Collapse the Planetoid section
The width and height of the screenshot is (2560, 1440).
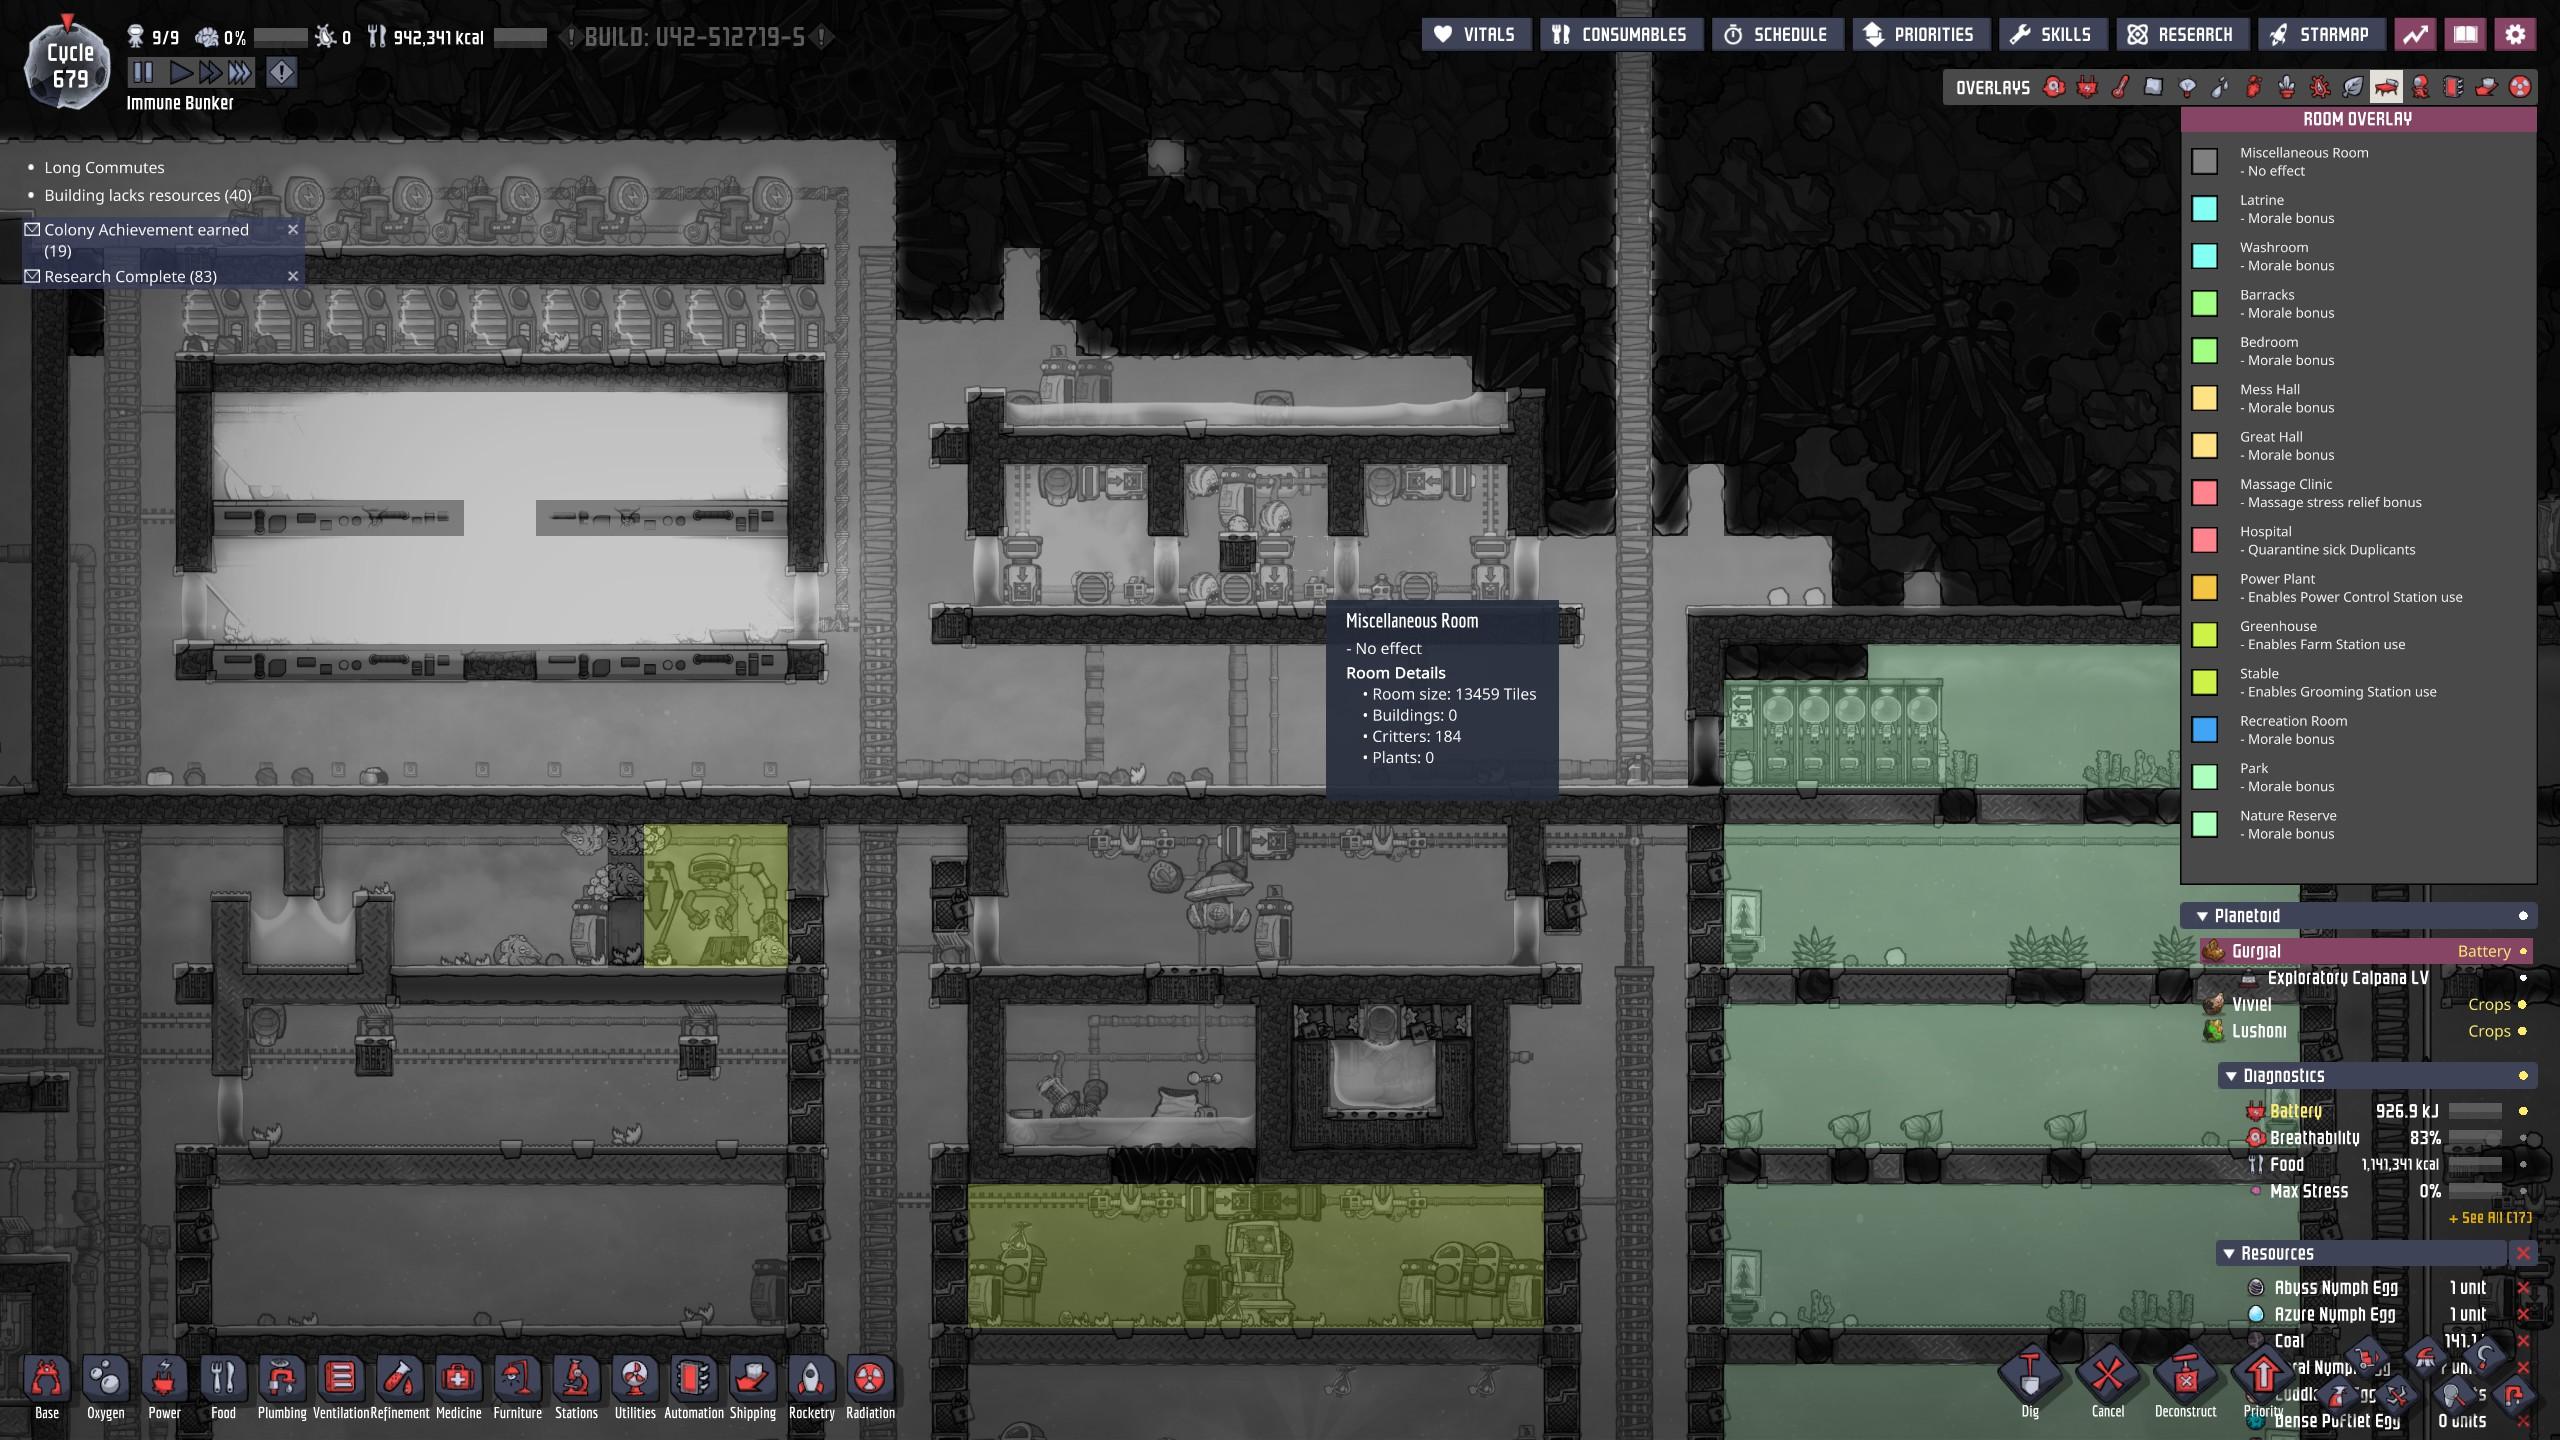[x=2201, y=916]
